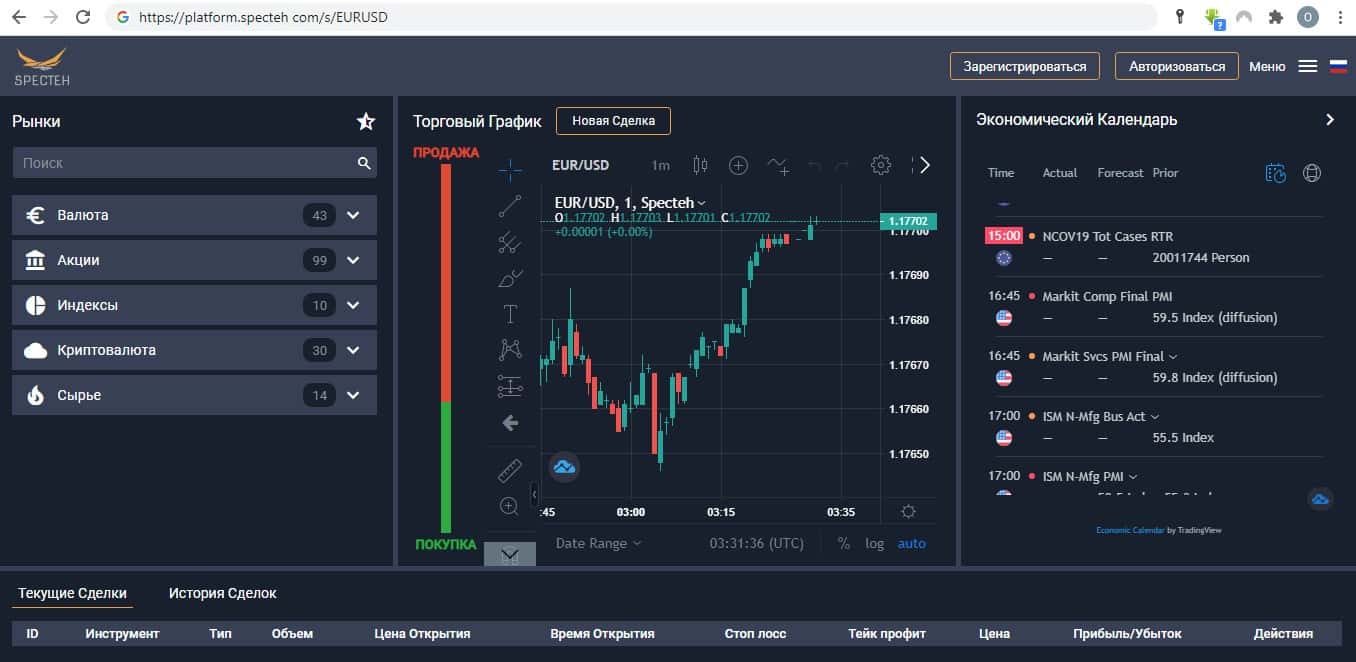Screen dimensions: 1356x662
Task: Switch to Текущие Сделки tab
Action: point(72,593)
